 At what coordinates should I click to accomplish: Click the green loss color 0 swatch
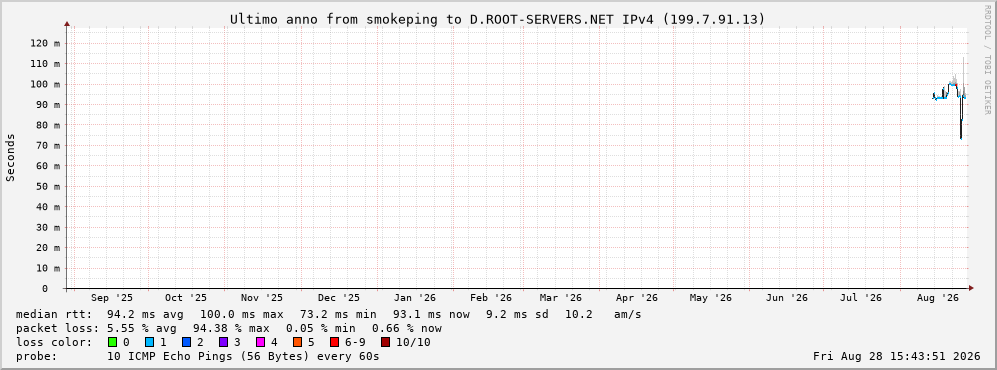pos(113,342)
